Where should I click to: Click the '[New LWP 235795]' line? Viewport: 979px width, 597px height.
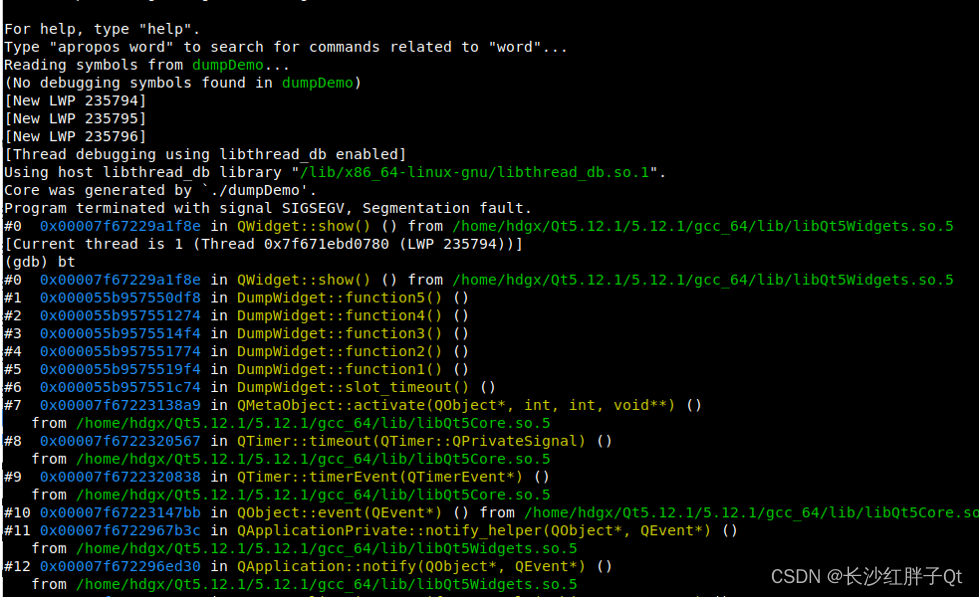[x=75, y=119]
